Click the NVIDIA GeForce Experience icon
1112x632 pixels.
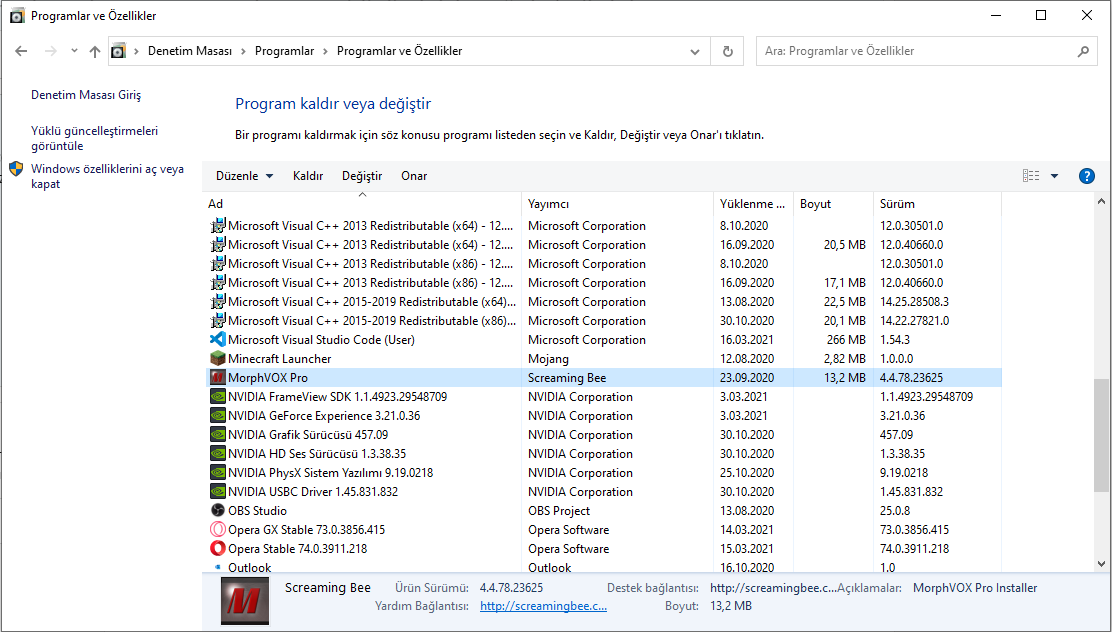click(218, 416)
